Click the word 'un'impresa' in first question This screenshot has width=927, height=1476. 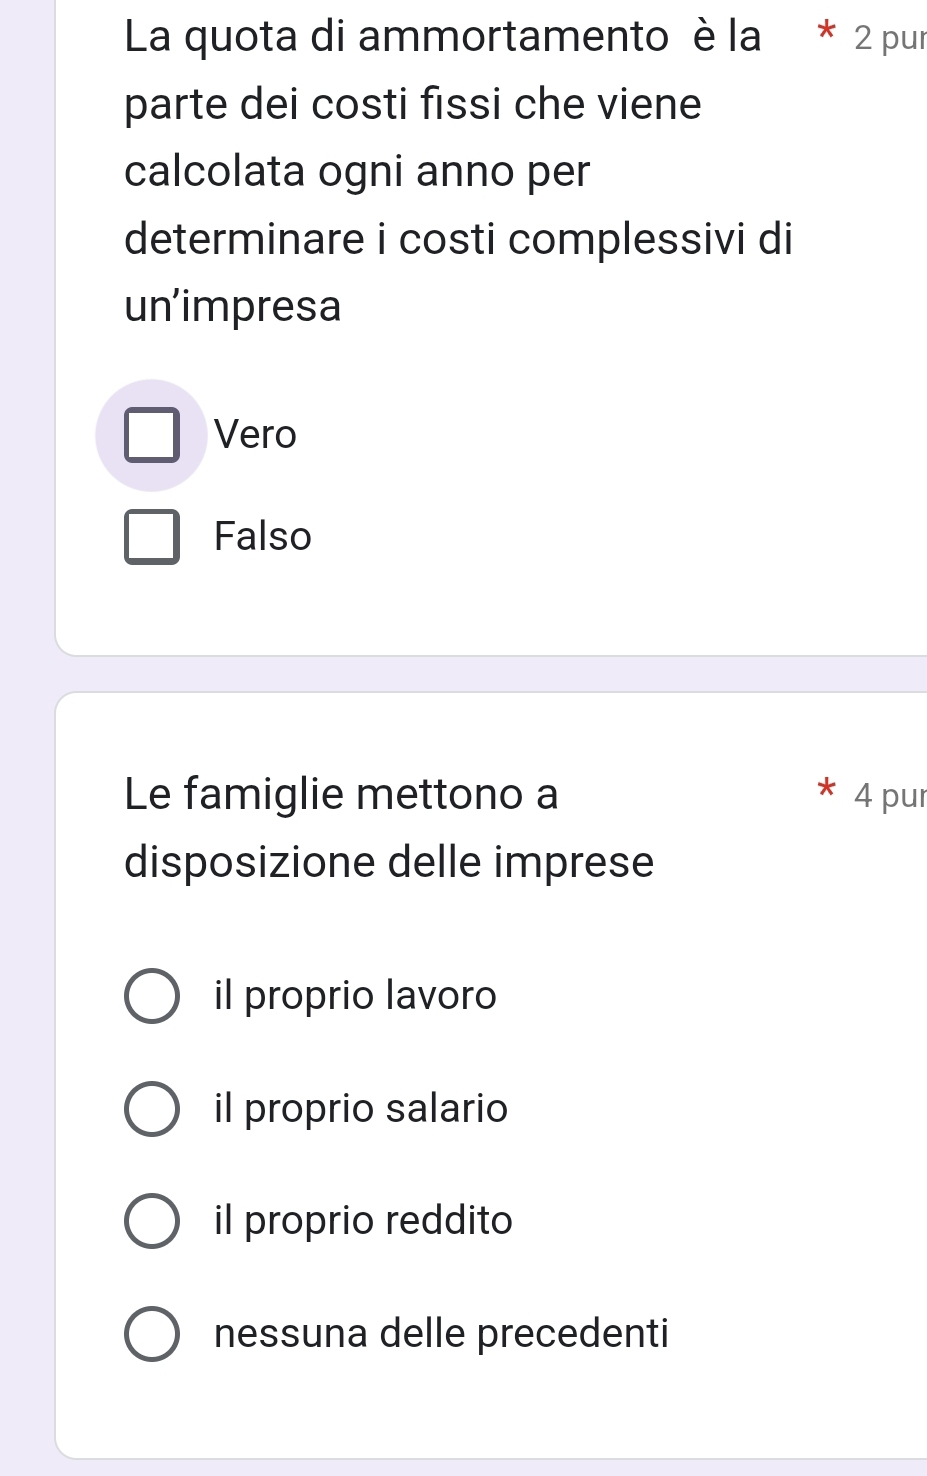(x=233, y=306)
